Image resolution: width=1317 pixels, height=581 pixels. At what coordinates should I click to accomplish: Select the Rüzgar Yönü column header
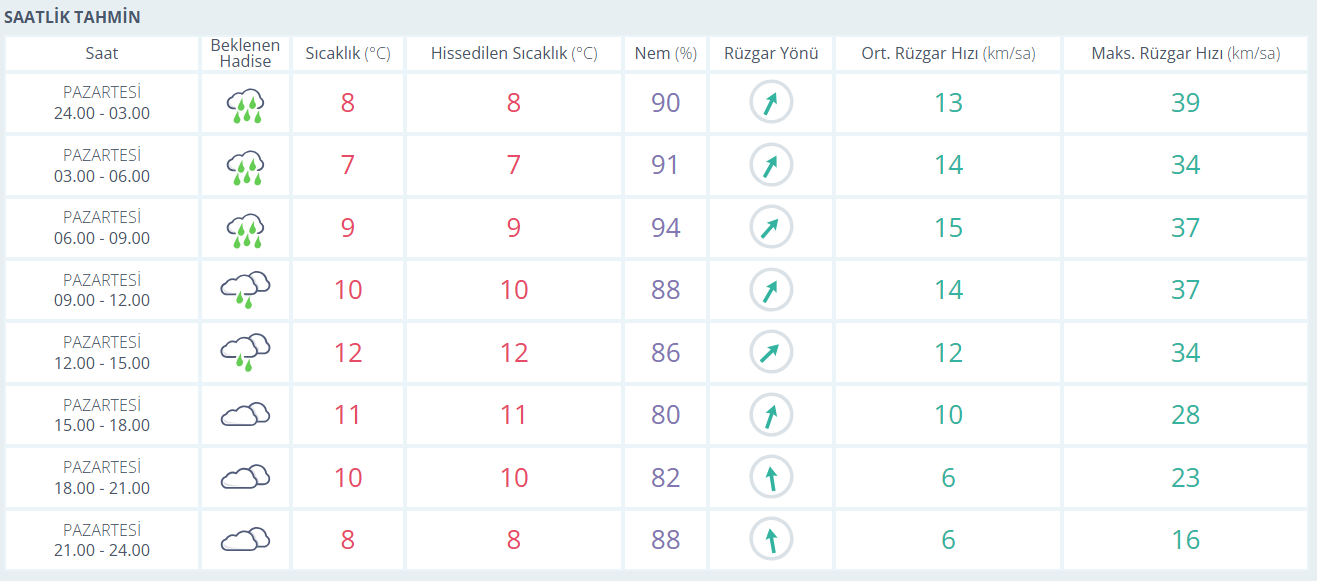click(771, 54)
